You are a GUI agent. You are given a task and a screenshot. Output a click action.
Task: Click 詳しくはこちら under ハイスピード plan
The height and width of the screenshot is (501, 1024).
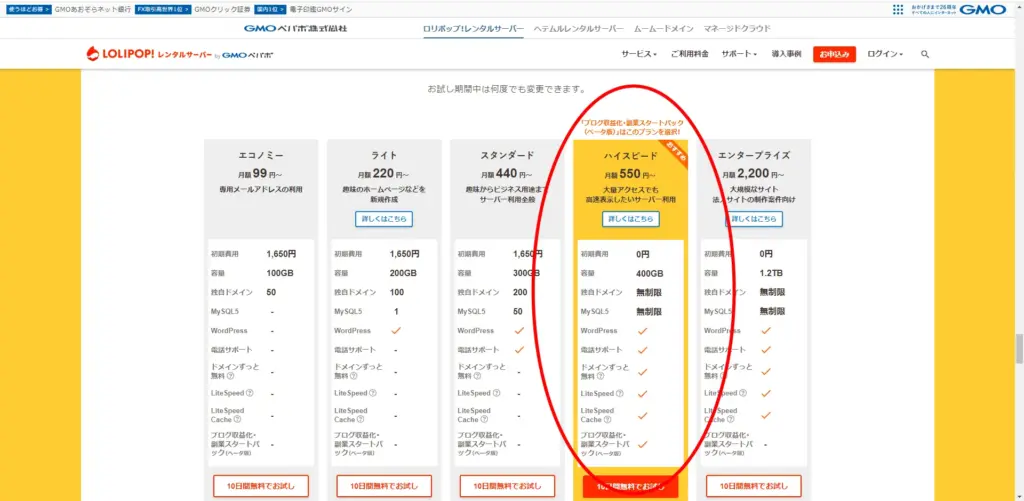click(x=631, y=219)
